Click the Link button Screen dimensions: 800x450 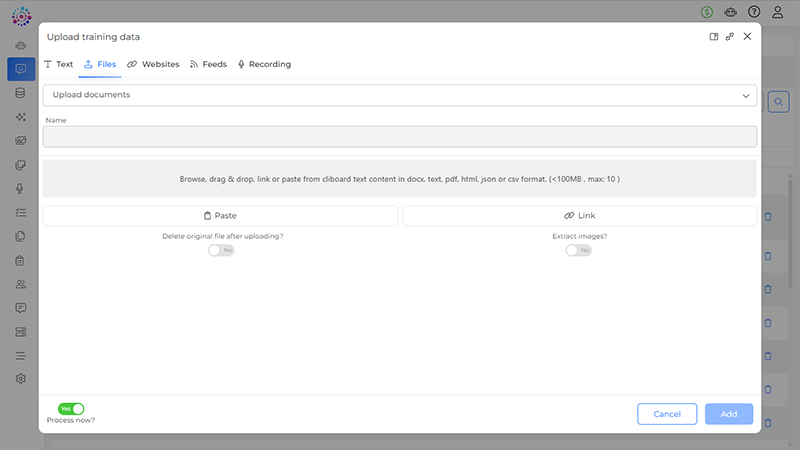pyautogui.click(x=579, y=215)
